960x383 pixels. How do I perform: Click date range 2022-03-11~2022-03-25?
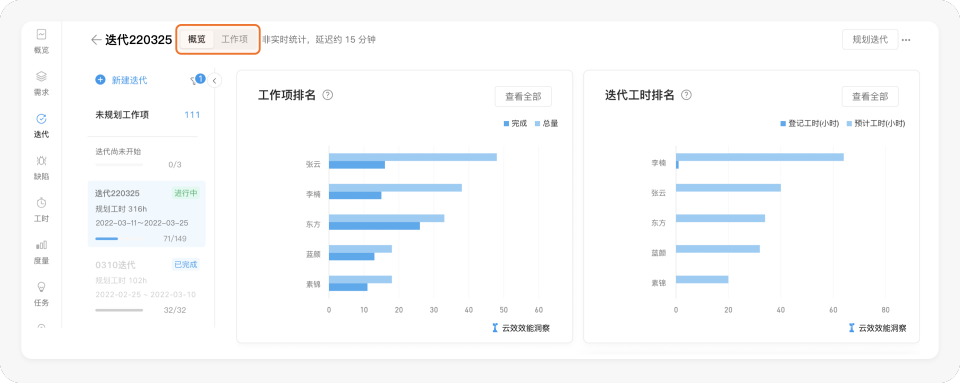[142, 223]
